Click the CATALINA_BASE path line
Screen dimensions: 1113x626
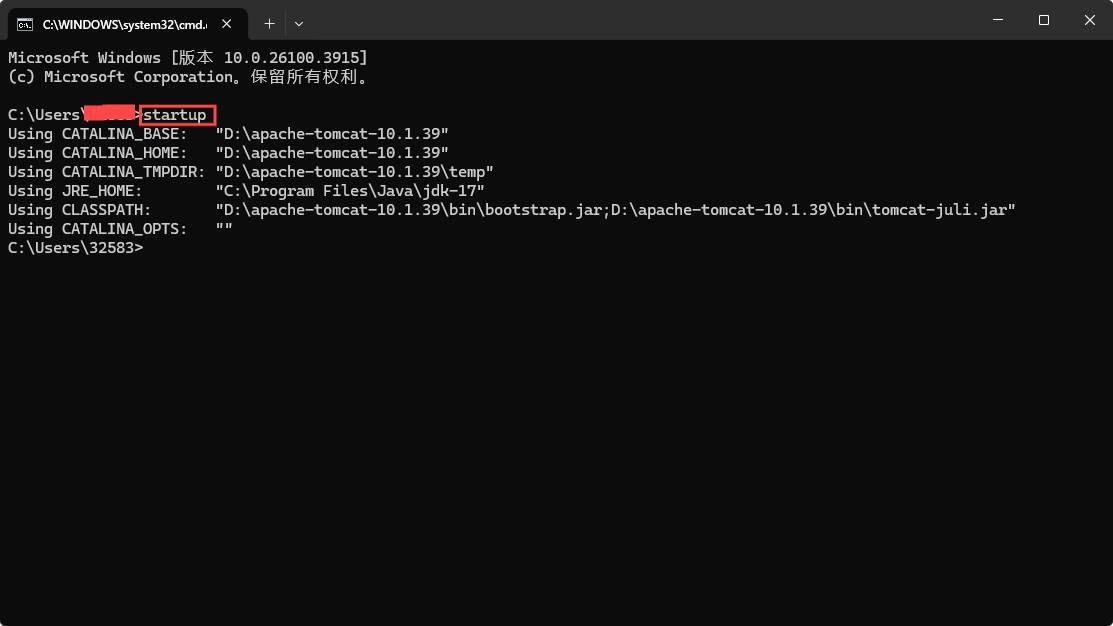pyautogui.click(x=330, y=133)
